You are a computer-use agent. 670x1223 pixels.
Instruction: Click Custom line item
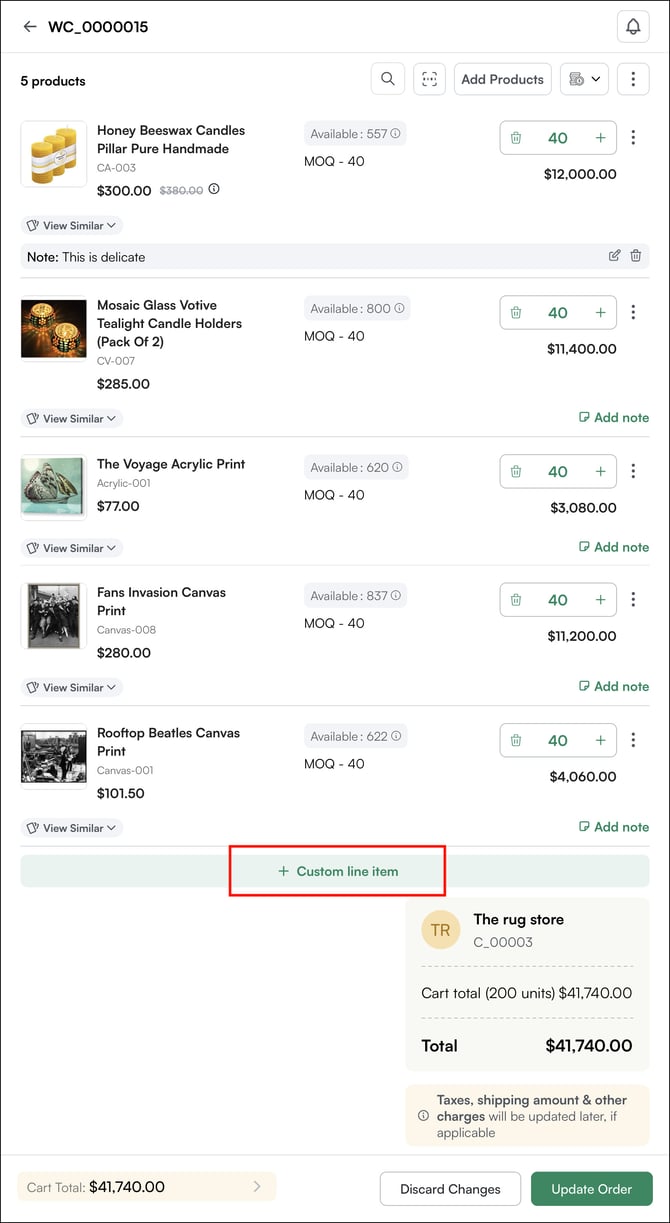tap(337, 870)
